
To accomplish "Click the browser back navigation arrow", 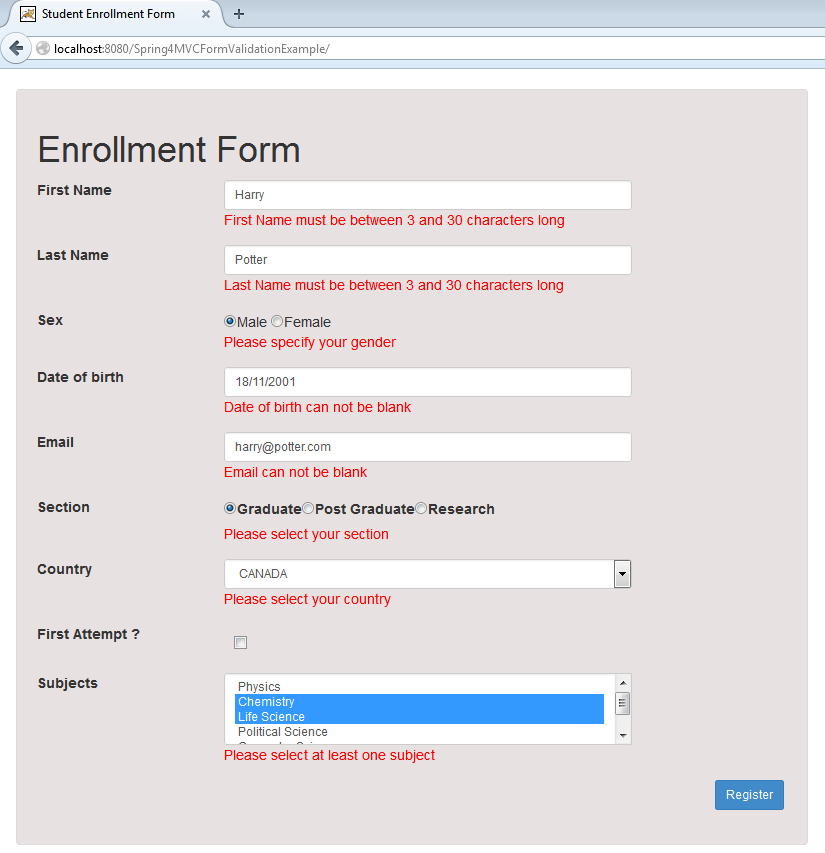I will (x=15, y=47).
